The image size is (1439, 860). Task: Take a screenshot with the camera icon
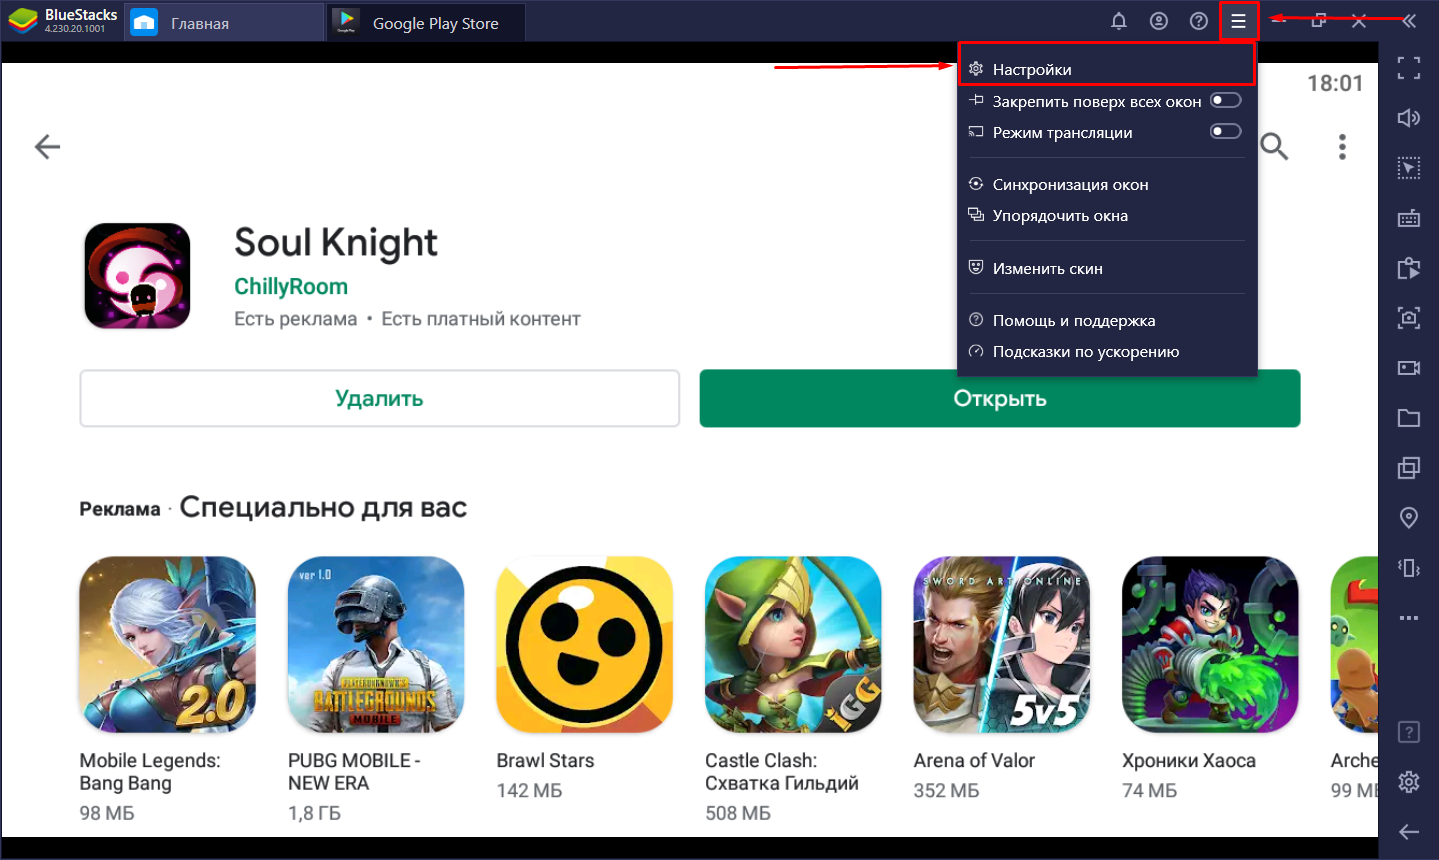pyautogui.click(x=1409, y=318)
